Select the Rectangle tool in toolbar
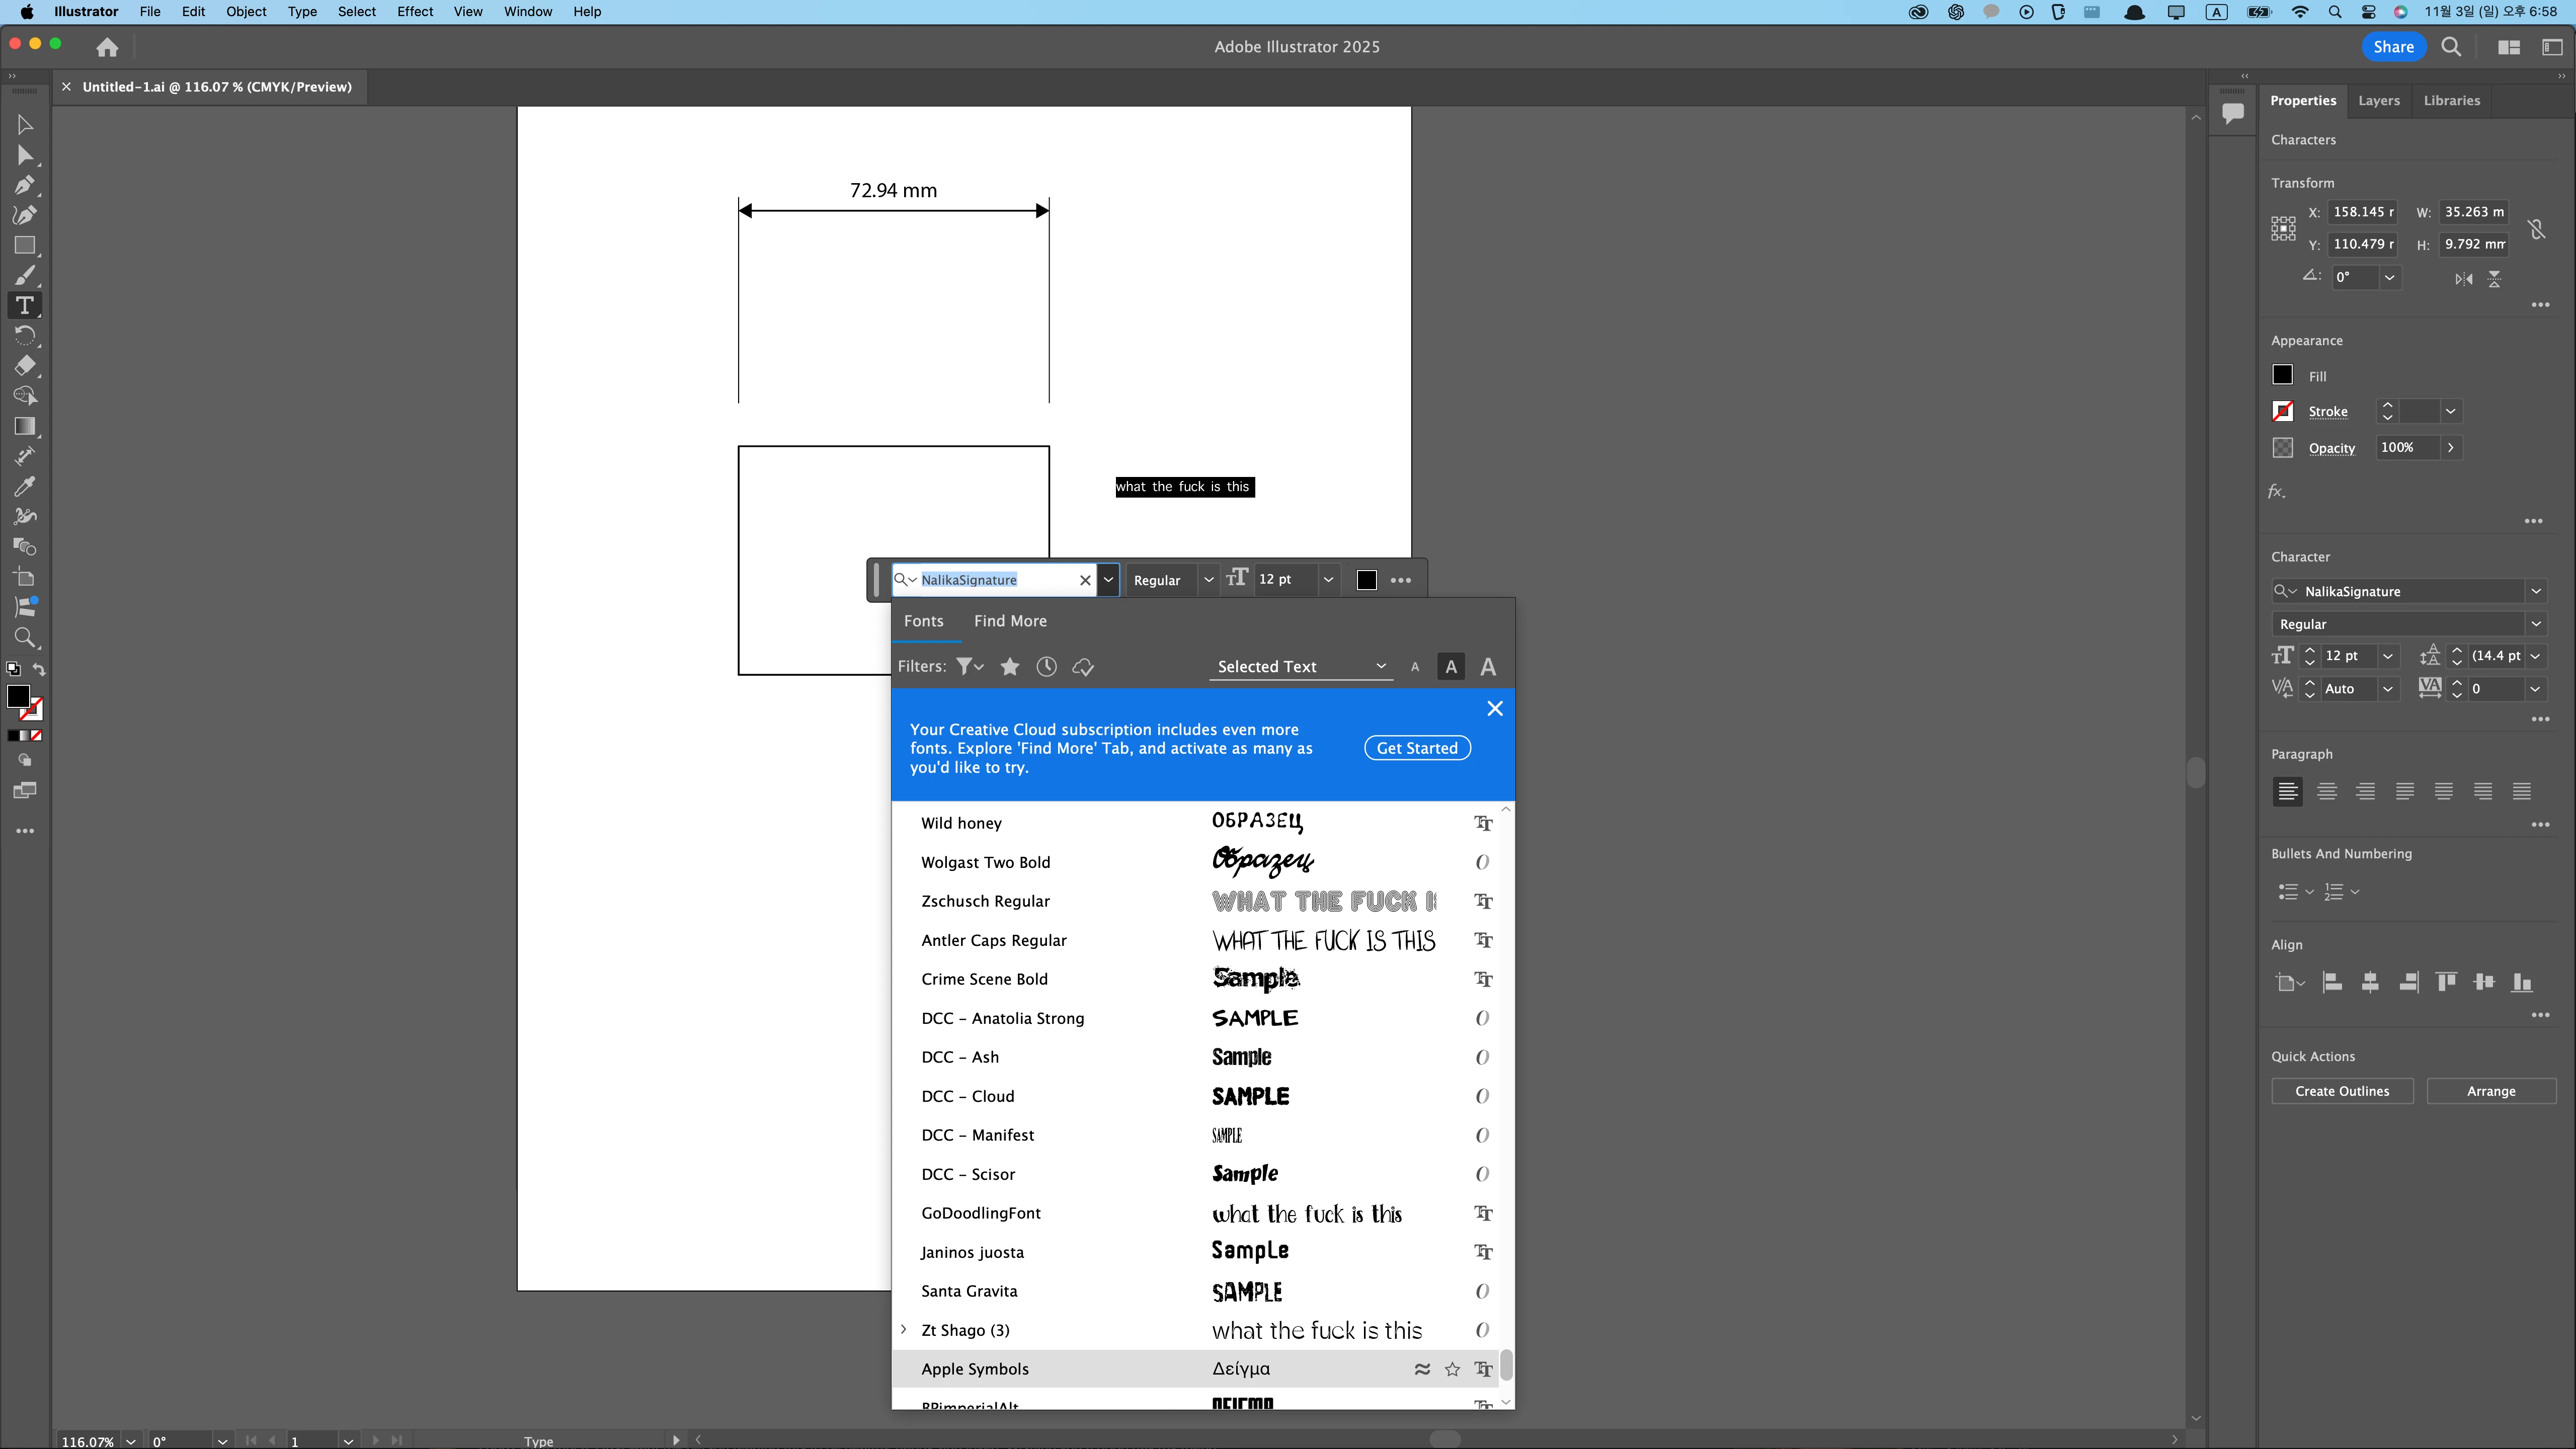2576x1449 pixels. click(25, 245)
